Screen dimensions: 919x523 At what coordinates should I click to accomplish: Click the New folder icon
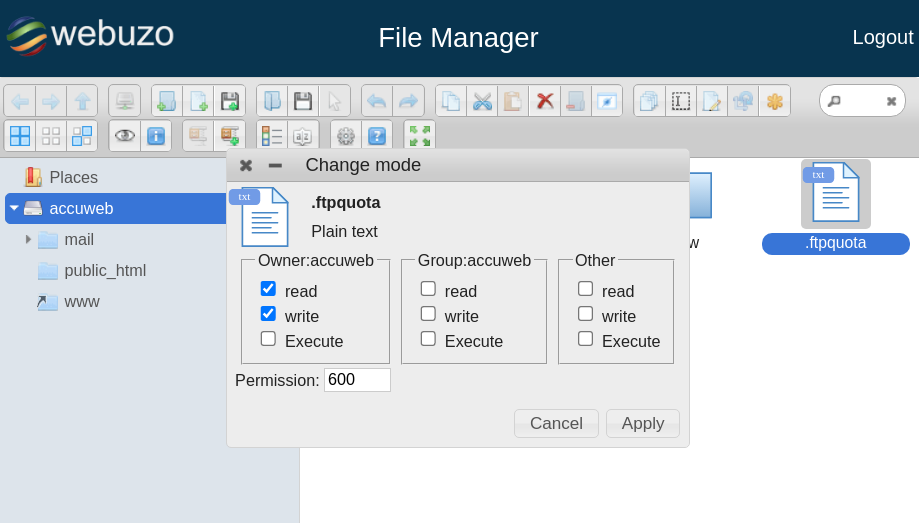click(x=166, y=101)
